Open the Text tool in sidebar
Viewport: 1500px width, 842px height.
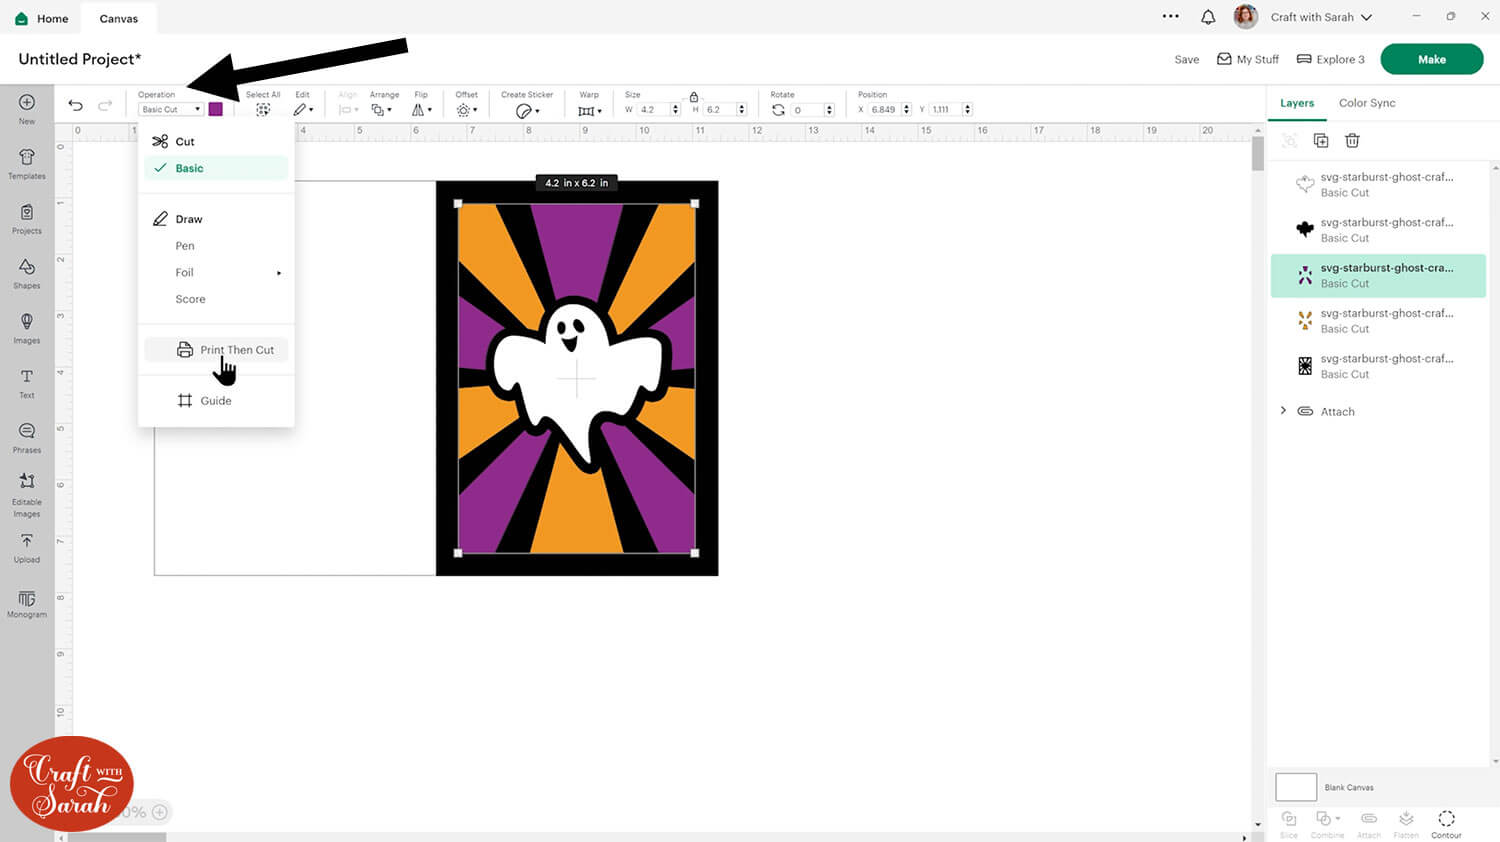click(27, 382)
